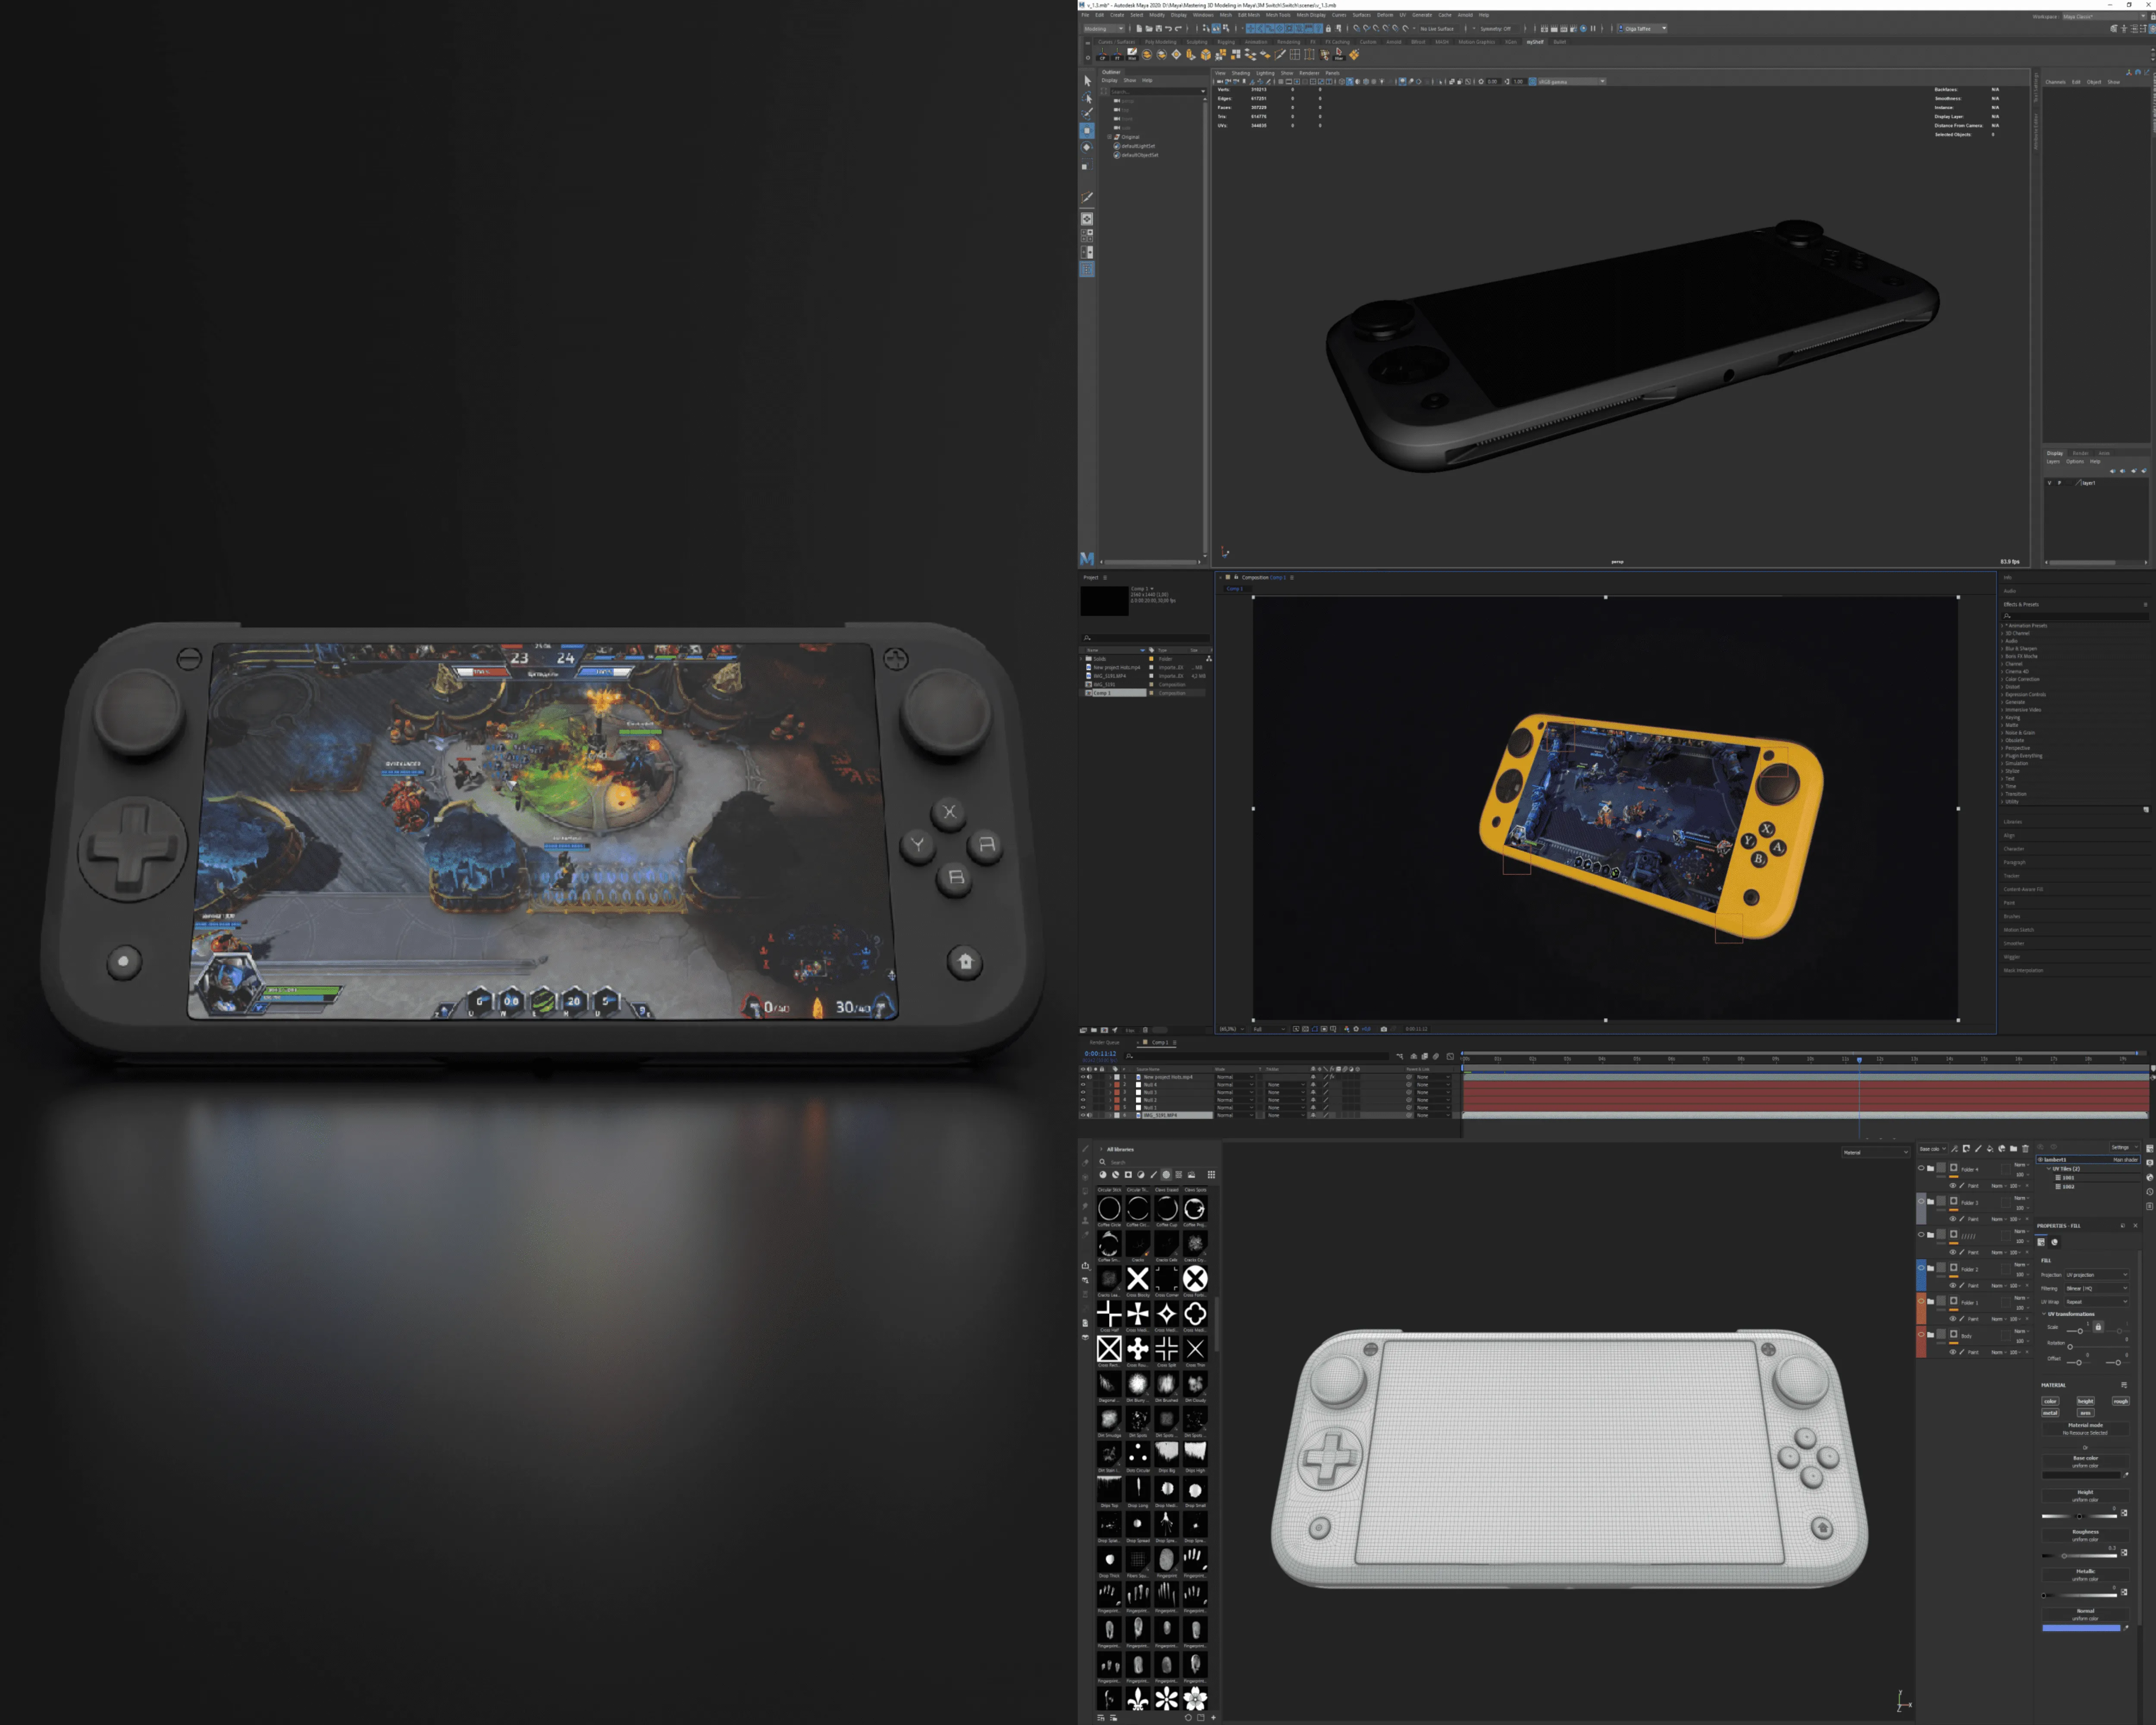Screen dimensions: 2156x1725
Task: Open the Modeling menu set dropdown
Action: click(x=1104, y=29)
